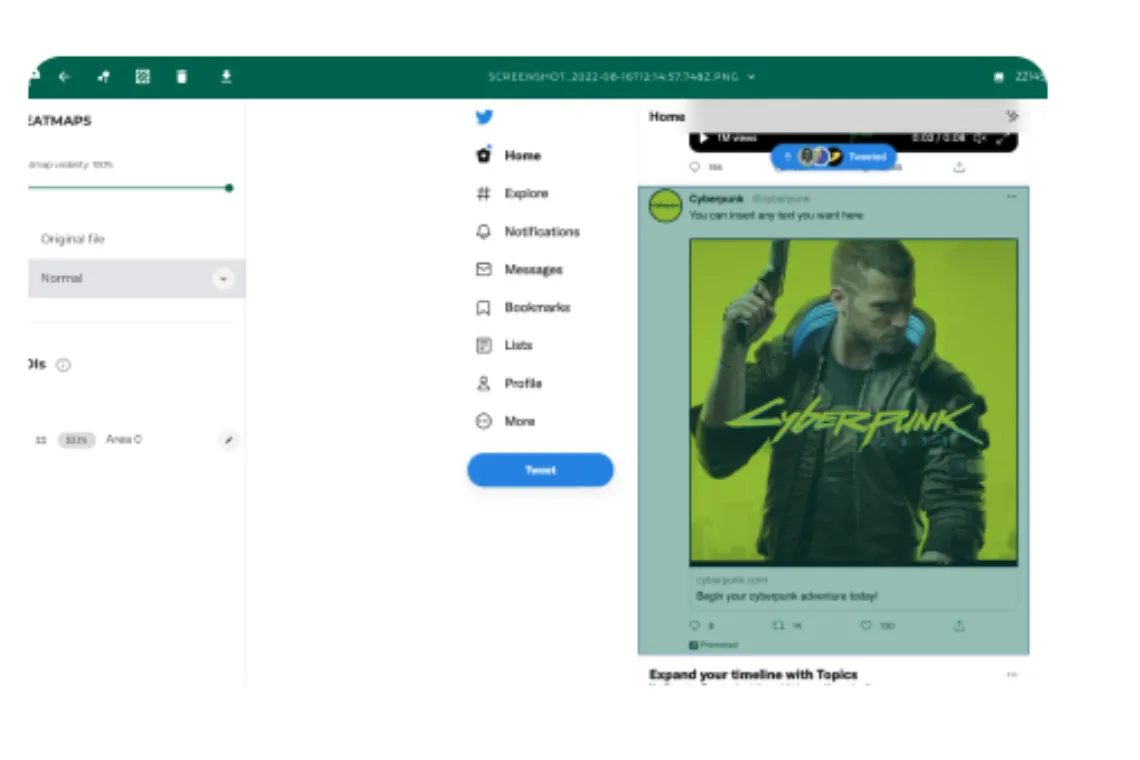The height and width of the screenshot is (760, 1140).
Task: Expand the video to fullscreen
Action: [x=1003, y=138]
